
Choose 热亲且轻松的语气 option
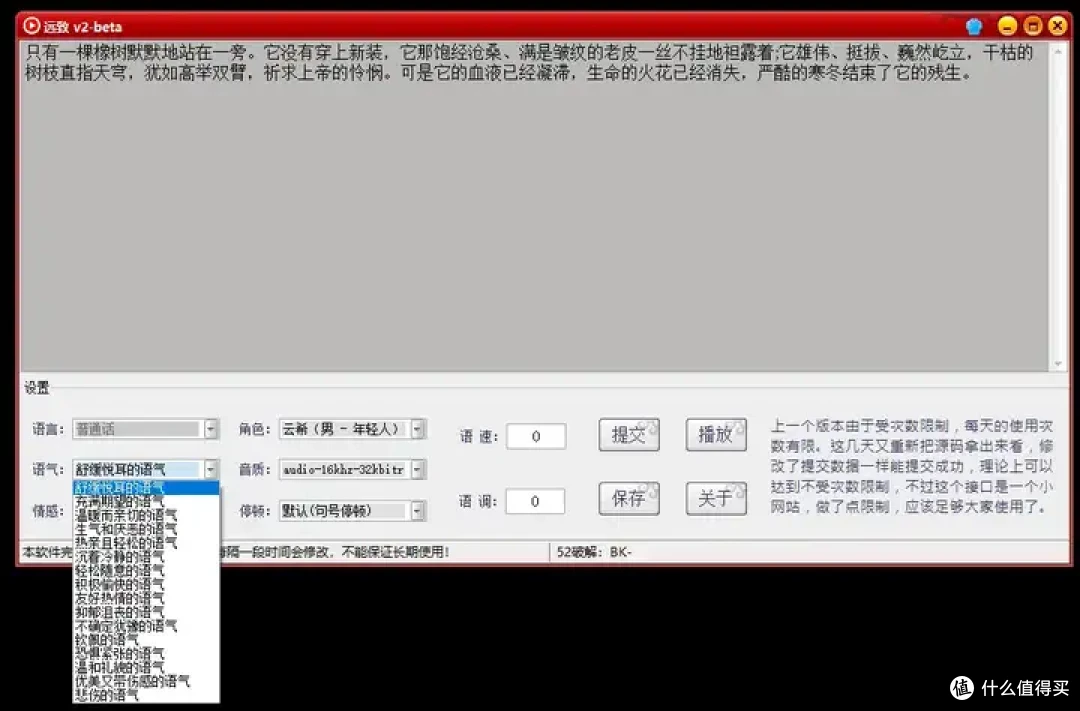pyautogui.click(x=146, y=543)
